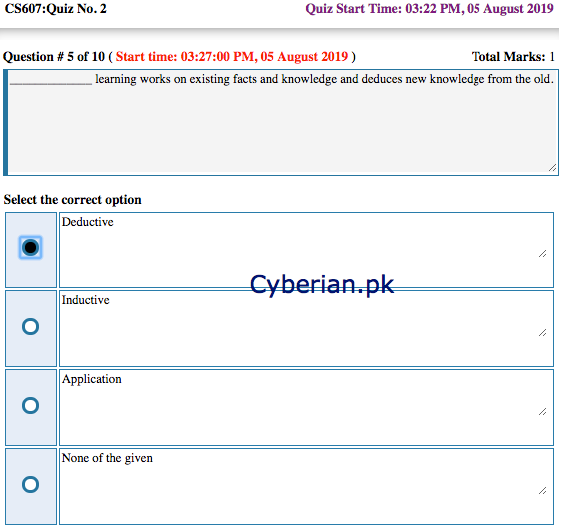Image resolution: width=561 pixels, height=529 pixels.
Task: Click the 'Question # 5 of 10' label
Action: [54, 57]
